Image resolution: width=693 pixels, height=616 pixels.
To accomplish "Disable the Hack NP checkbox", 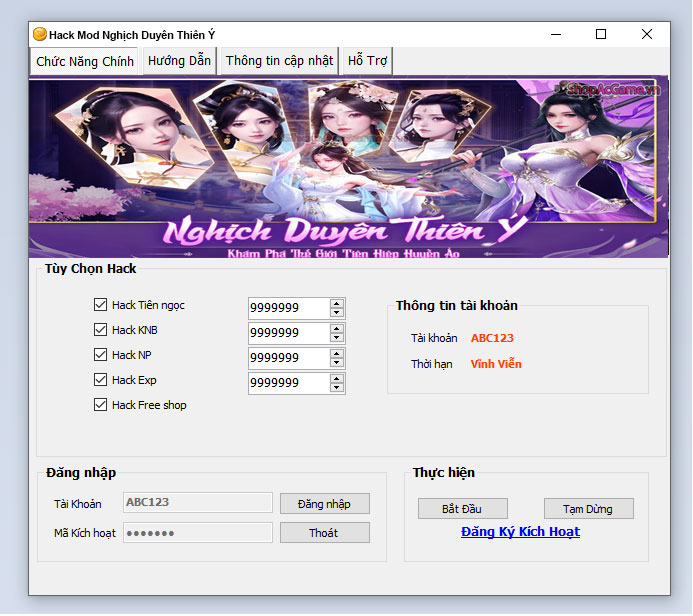I will 100,355.
